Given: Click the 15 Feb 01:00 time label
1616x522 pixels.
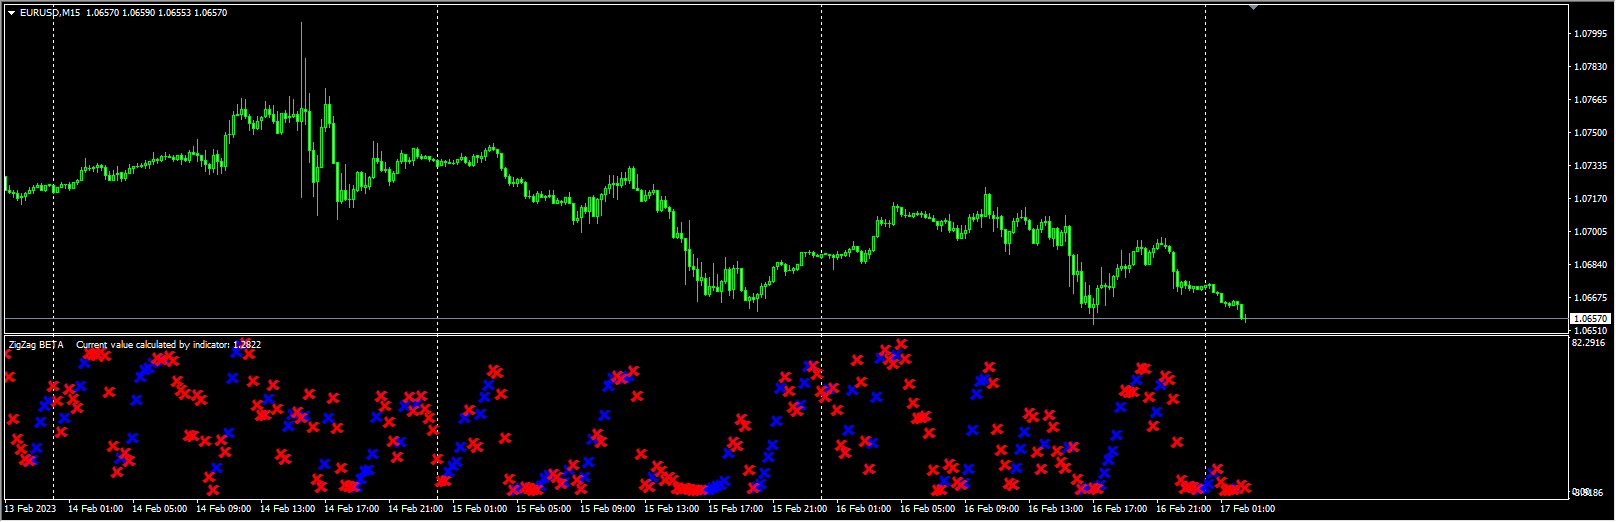Looking at the screenshot, I should coord(479,509).
